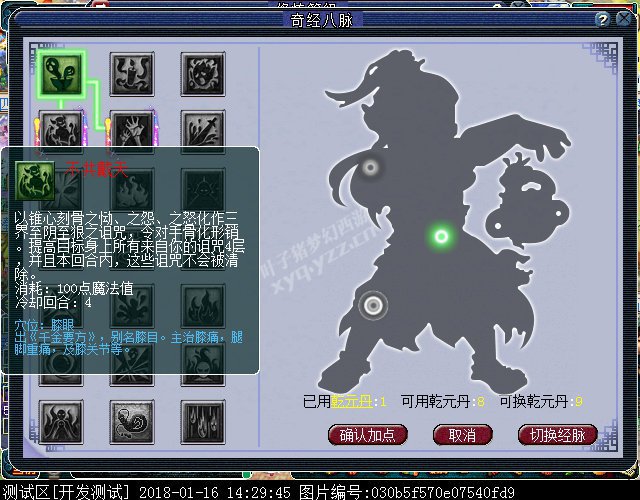Choose the coiled serpent skill icon
Image resolution: width=640 pixels, height=500 pixels.
click(x=132, y=422)
